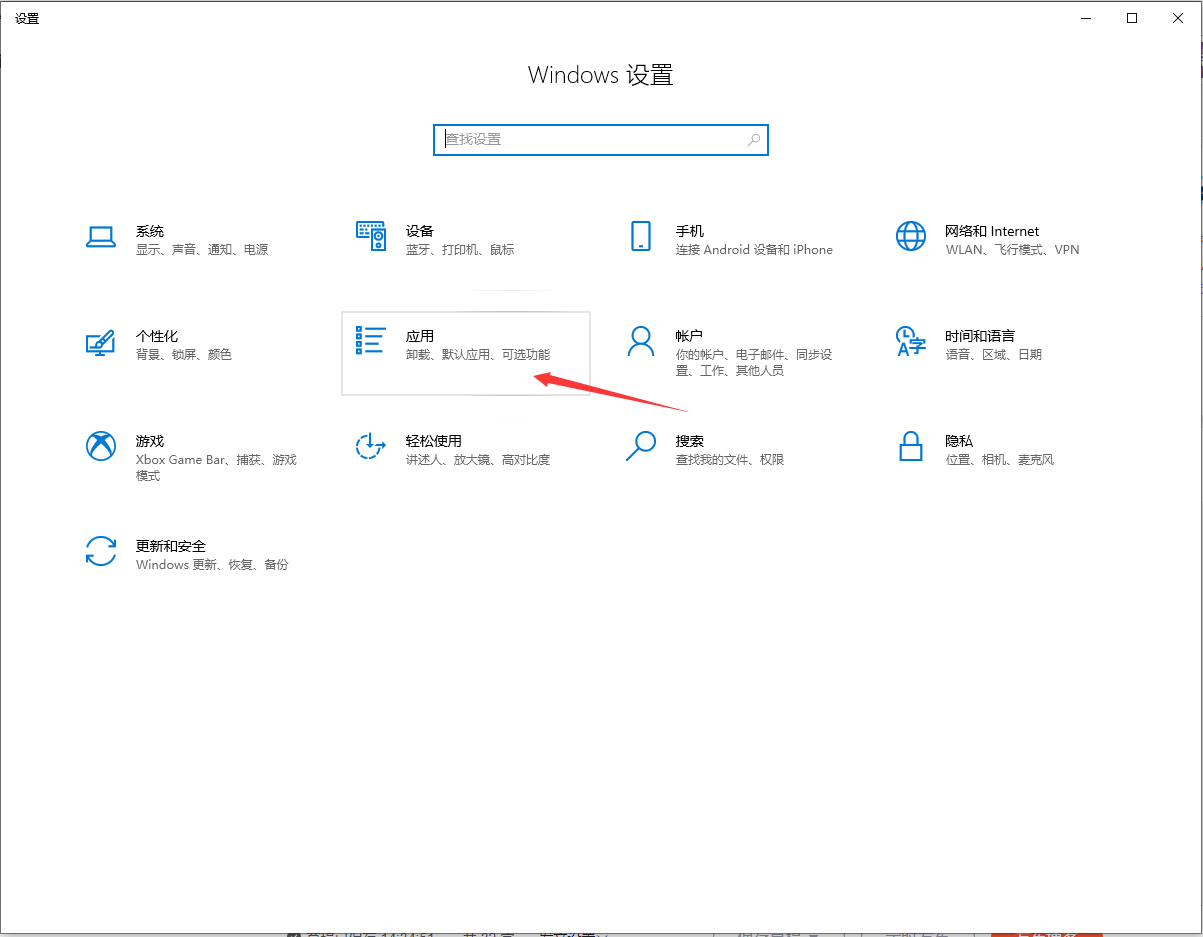The height and width of the screenshot is (937, 1203).
Task: Open the 帐户 person icon
Action: point(641,342)
